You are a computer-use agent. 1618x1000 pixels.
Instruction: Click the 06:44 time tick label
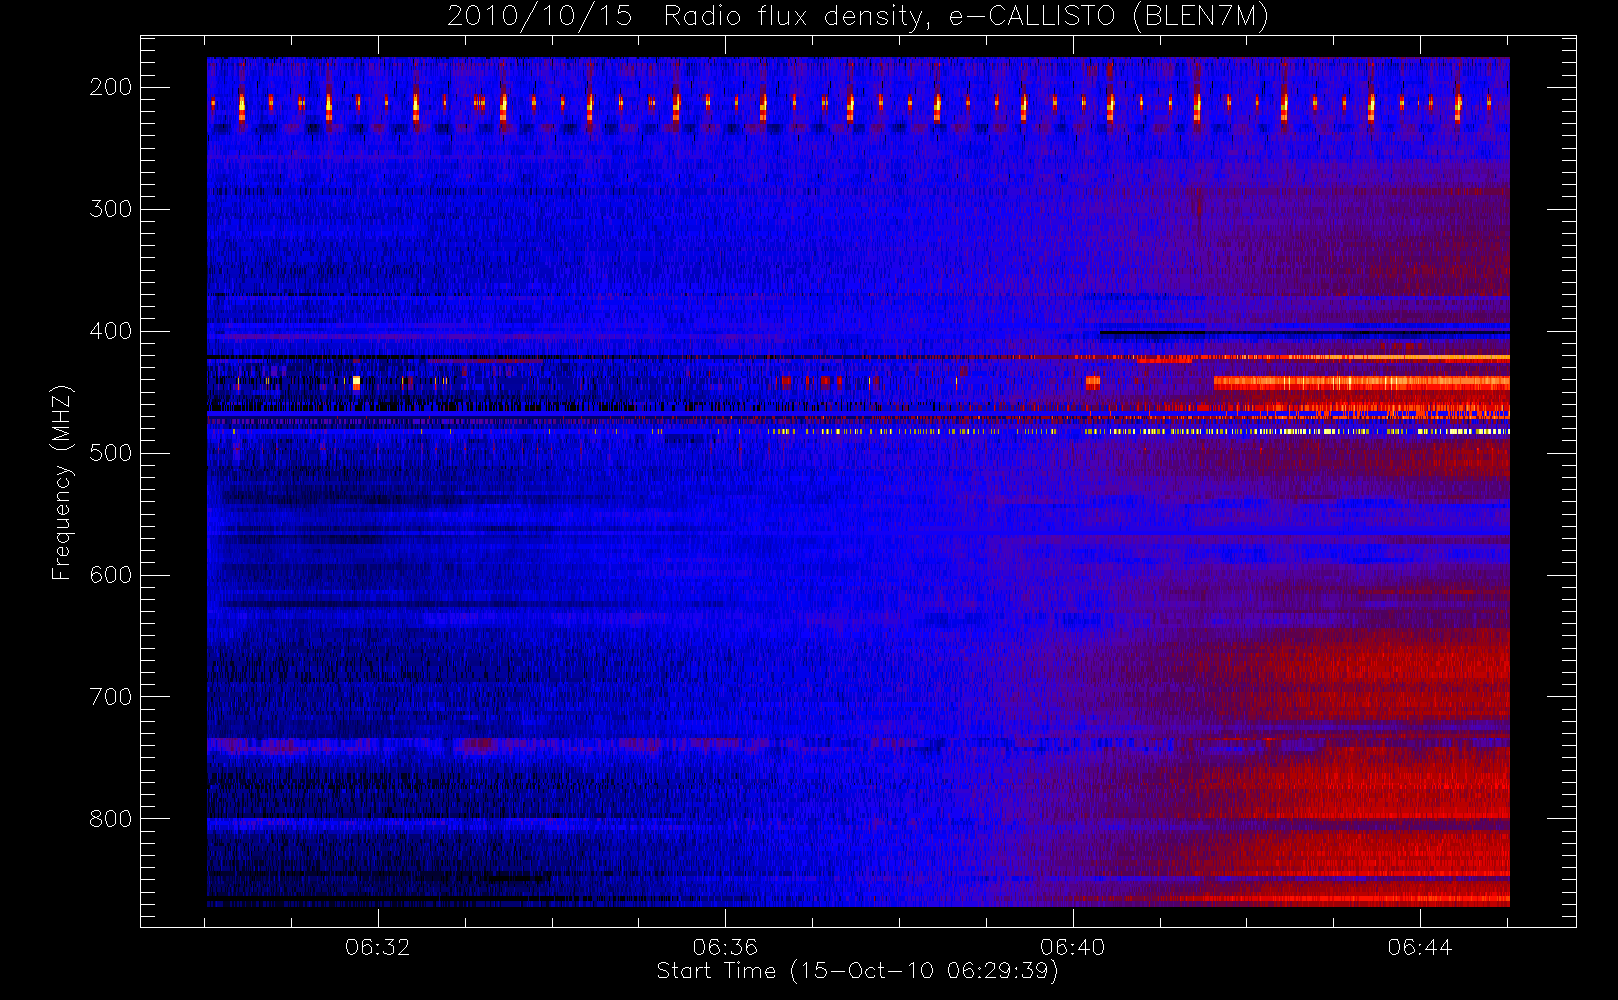click(x=1420, y=947)
